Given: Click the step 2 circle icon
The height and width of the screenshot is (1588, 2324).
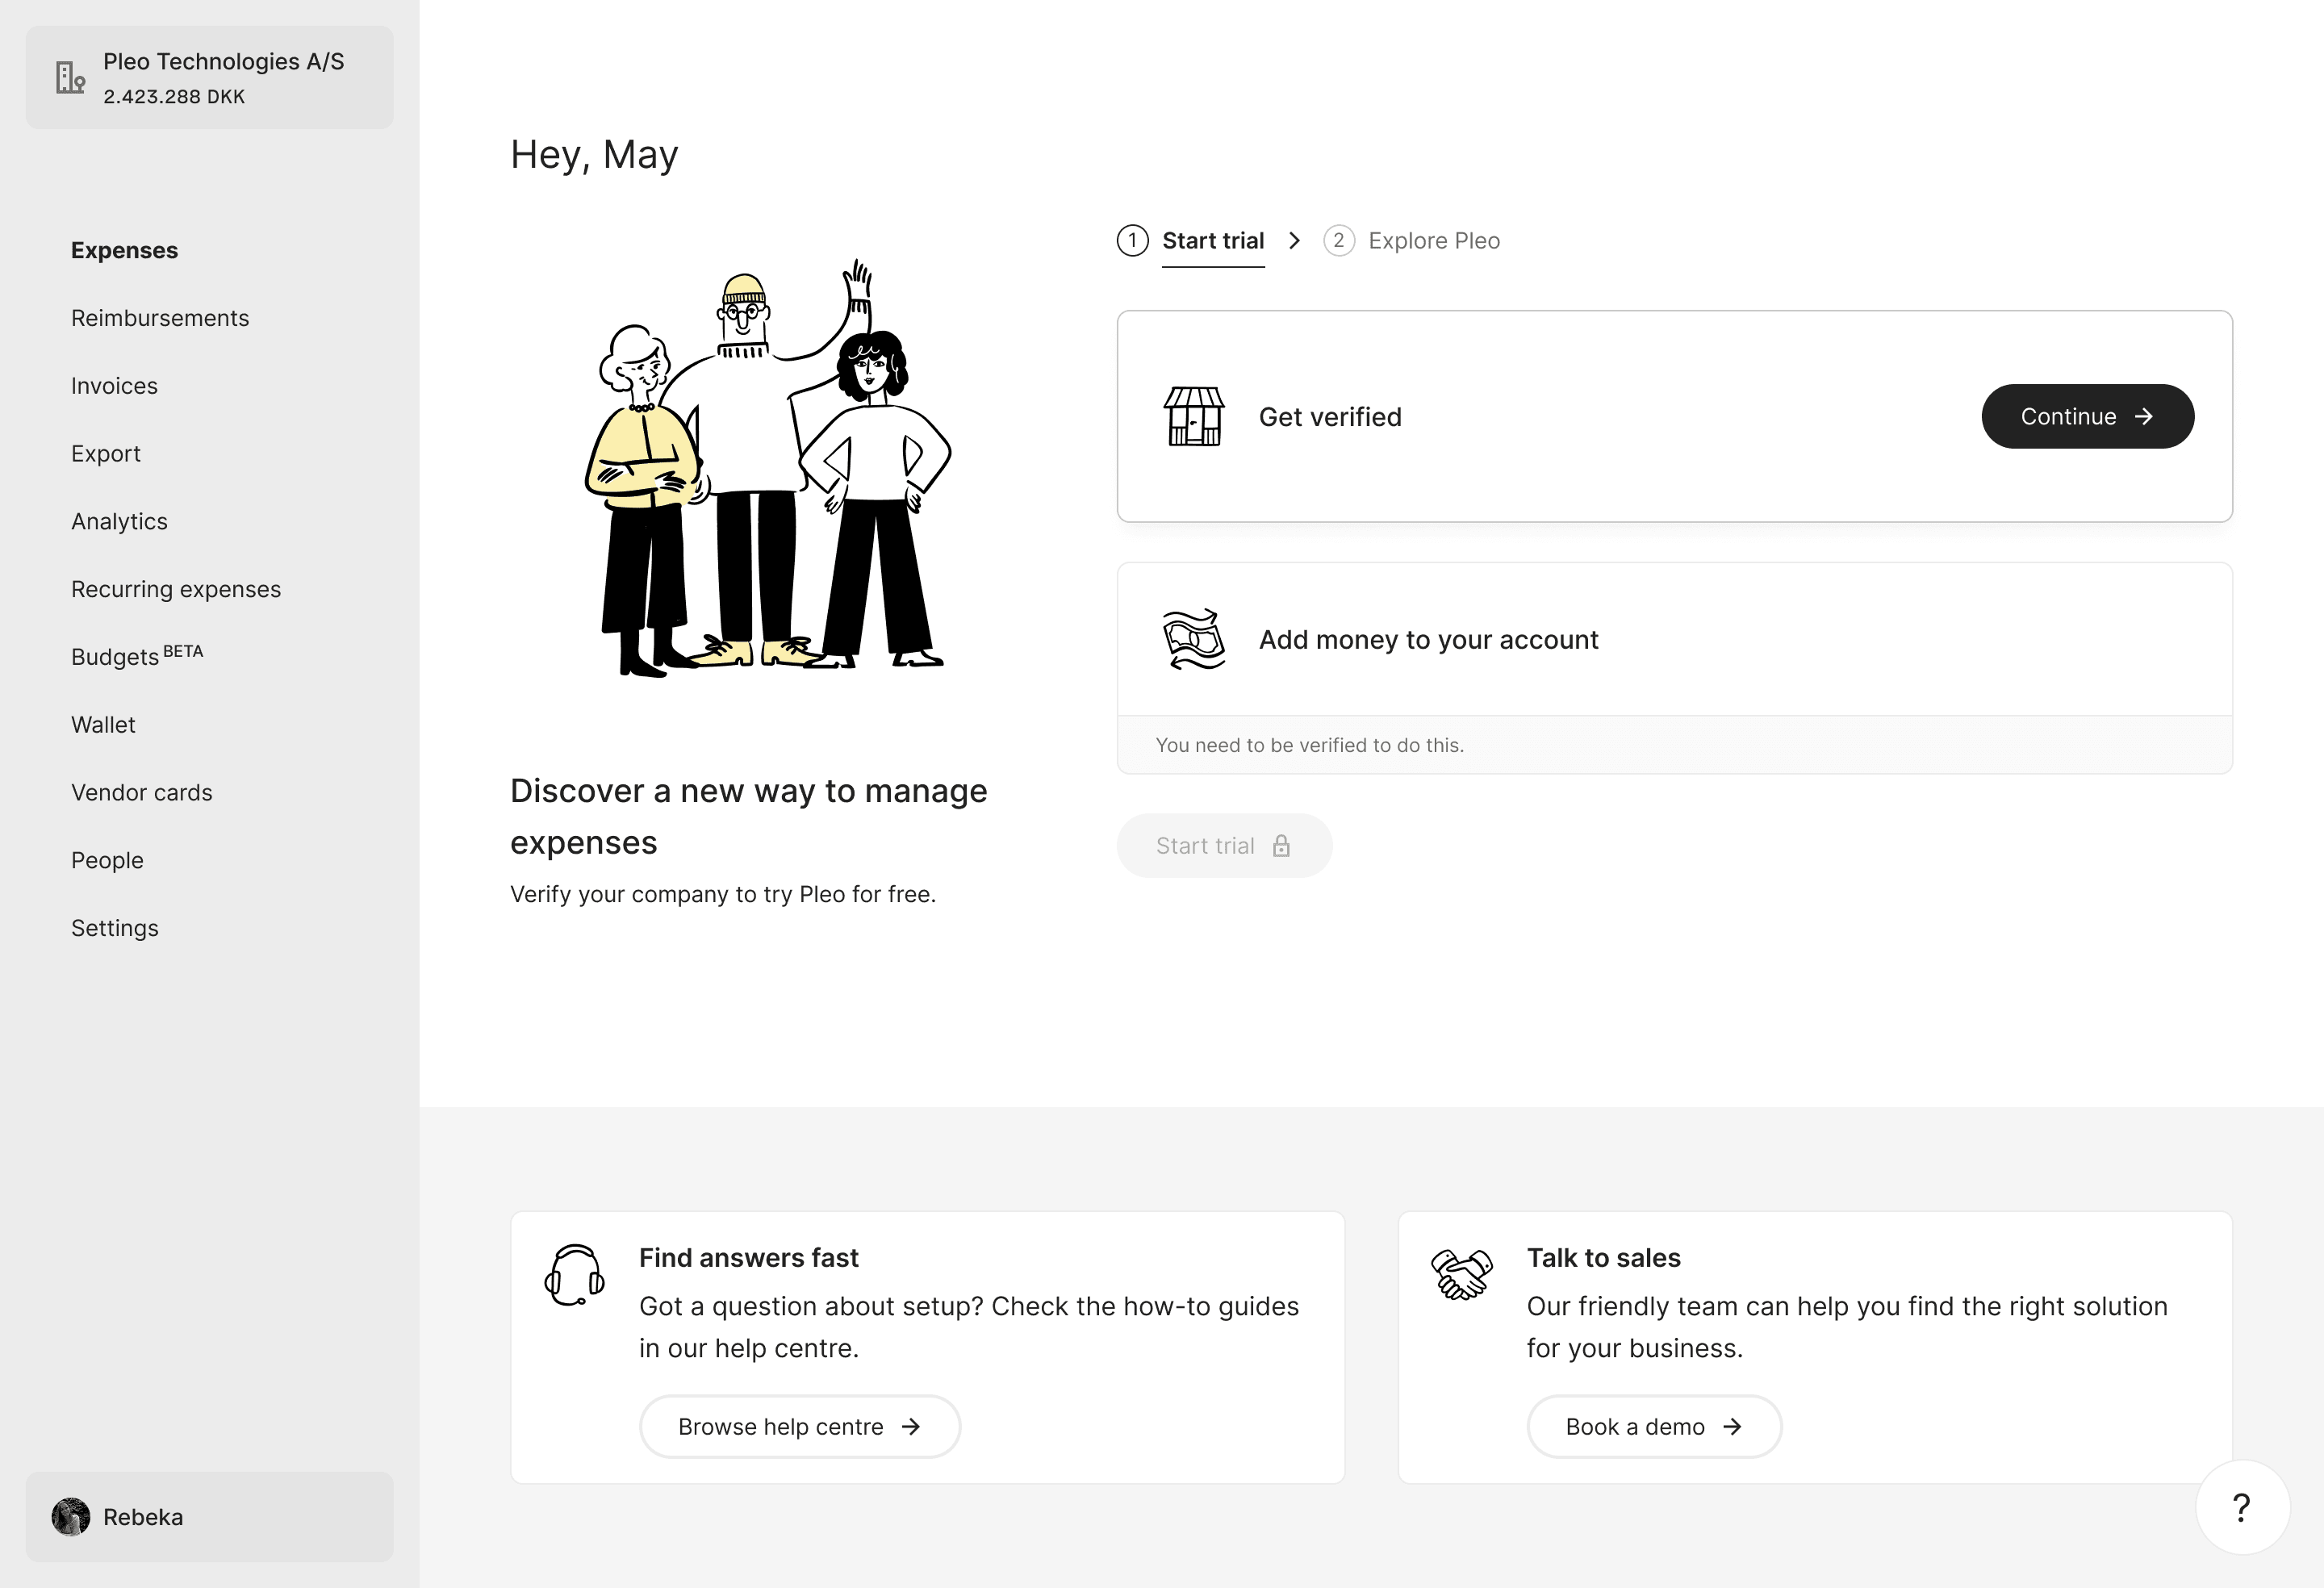Looking at the screenshot, I should click(x=1339, y=241).
